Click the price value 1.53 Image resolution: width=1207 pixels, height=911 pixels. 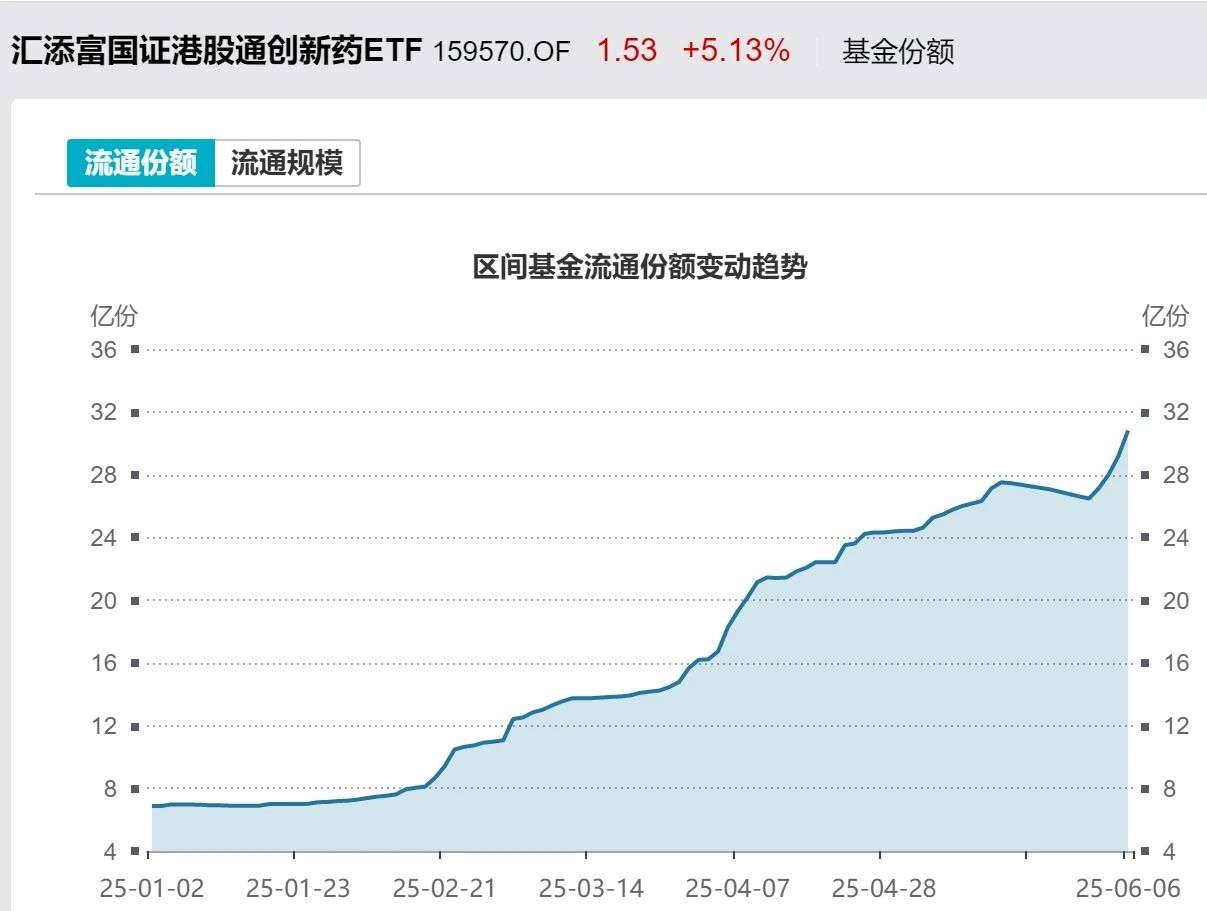coord(627,51)
